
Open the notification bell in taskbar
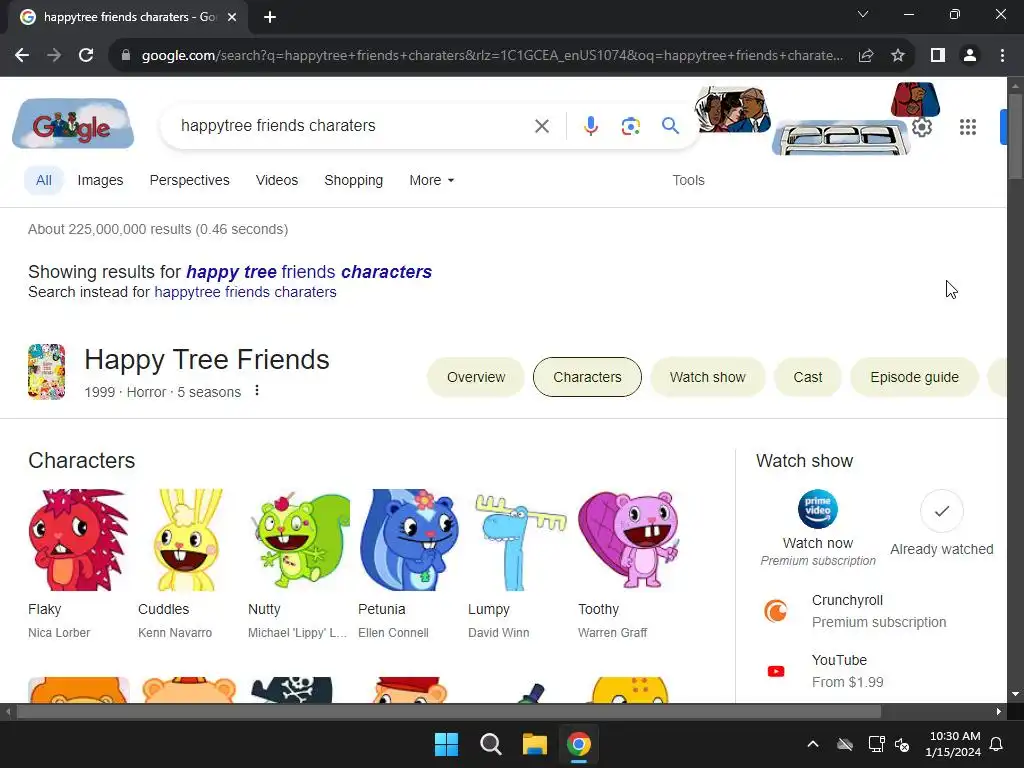point(997,744)
